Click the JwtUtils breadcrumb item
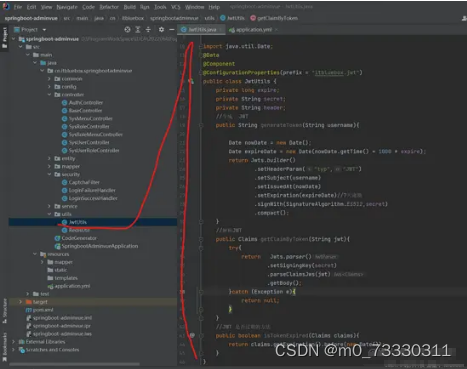Viewport: 467px width, 369px height. (x=232, y=18)
